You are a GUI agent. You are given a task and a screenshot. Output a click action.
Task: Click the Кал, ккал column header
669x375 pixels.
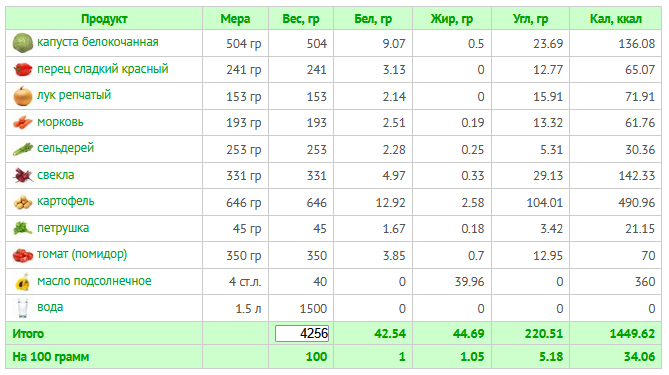pos(616,19)
